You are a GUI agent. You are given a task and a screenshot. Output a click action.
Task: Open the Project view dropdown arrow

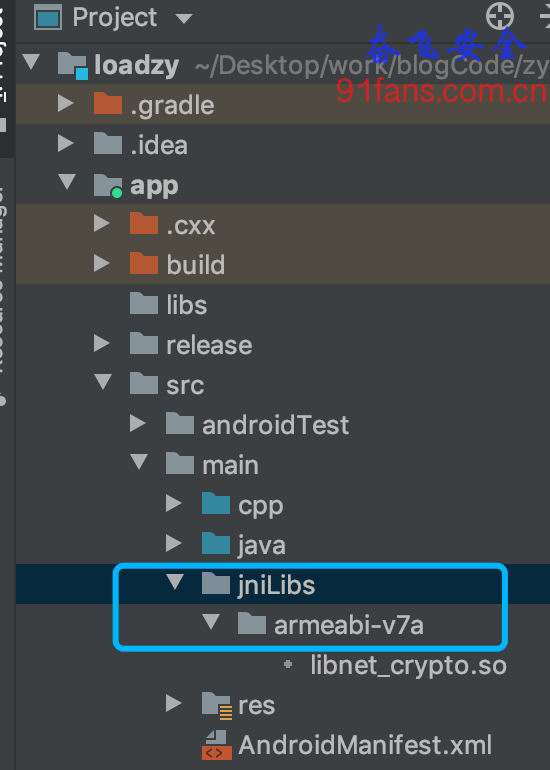click(x=184, y=19)
